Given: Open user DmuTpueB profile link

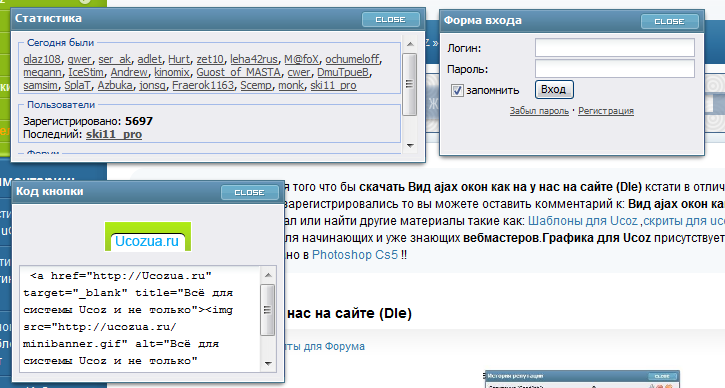Looking at the screenshot, I should click(343, 72).
